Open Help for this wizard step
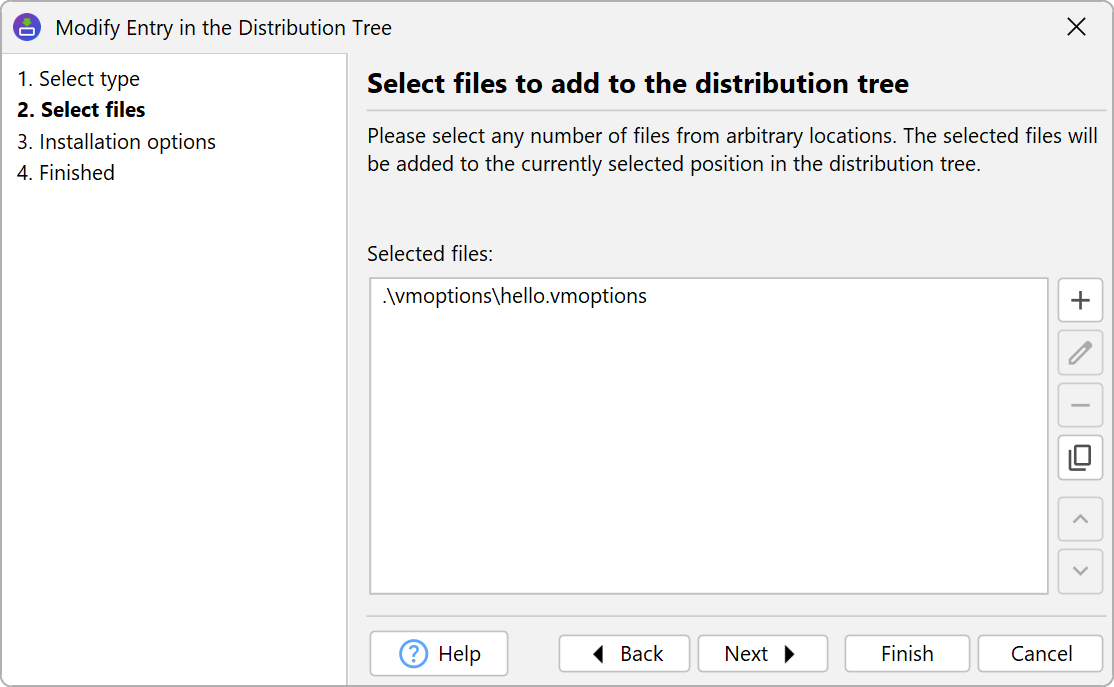Image resolution: width=1114 pixels, height=687 pixels. 439,654
